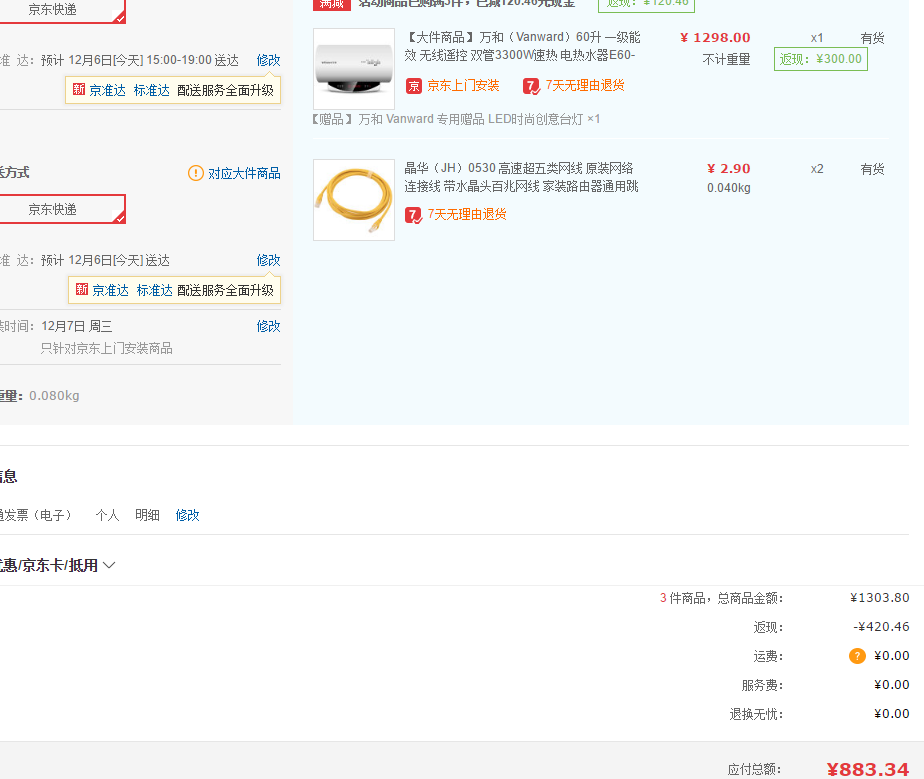Click the 0.040kg weight of the cable
924x779 pixels.
[728, 188]
